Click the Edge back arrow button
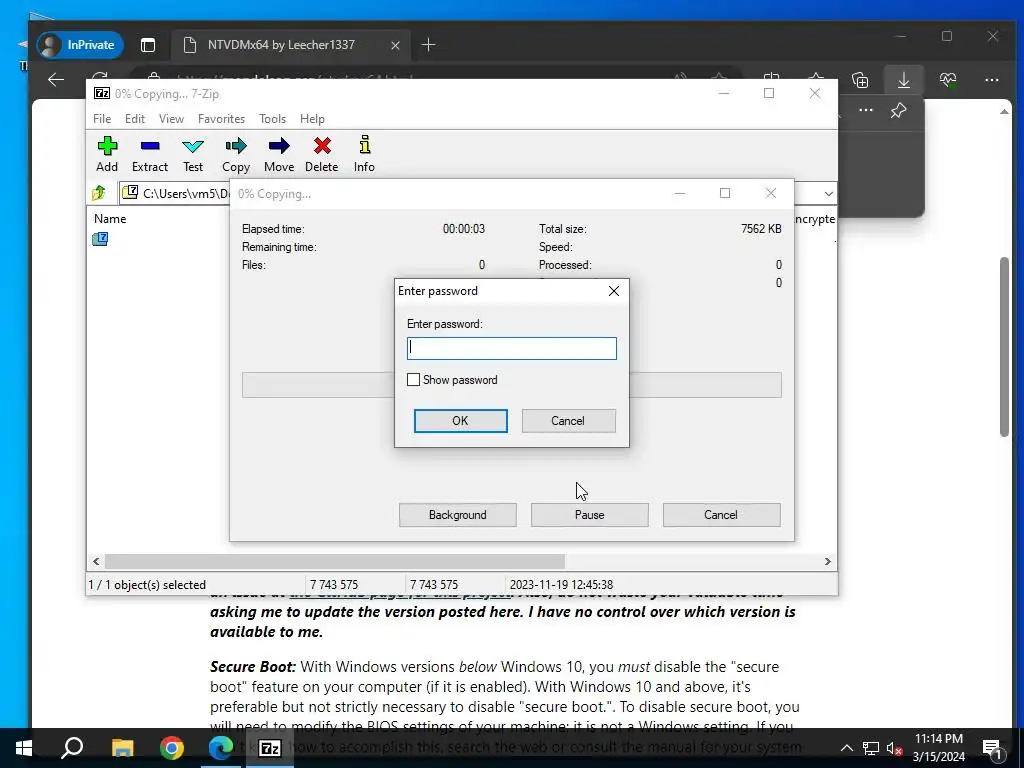The width and height of the screenshot is (1024, 768). [x=56, y=80]
